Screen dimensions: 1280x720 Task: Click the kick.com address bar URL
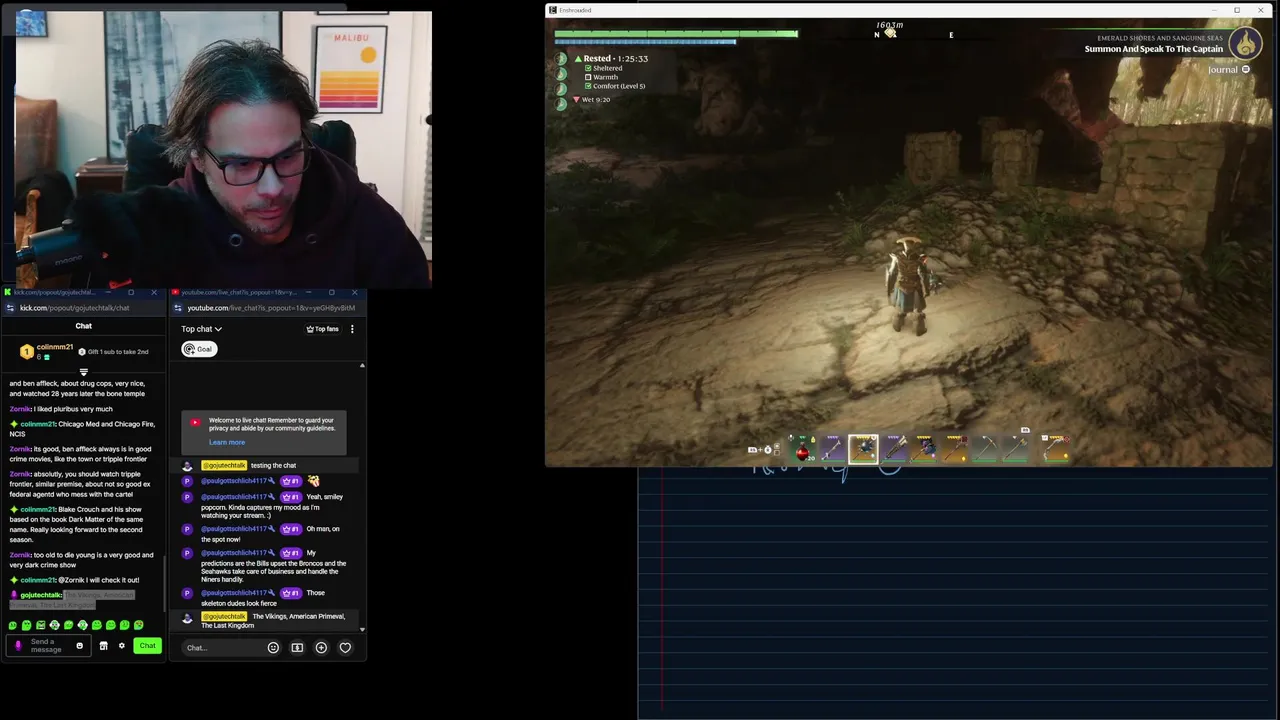click(75, 308)
